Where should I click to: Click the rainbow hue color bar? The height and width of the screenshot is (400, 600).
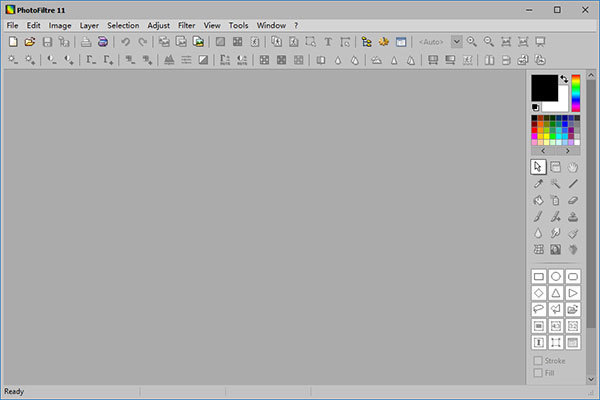576,93
